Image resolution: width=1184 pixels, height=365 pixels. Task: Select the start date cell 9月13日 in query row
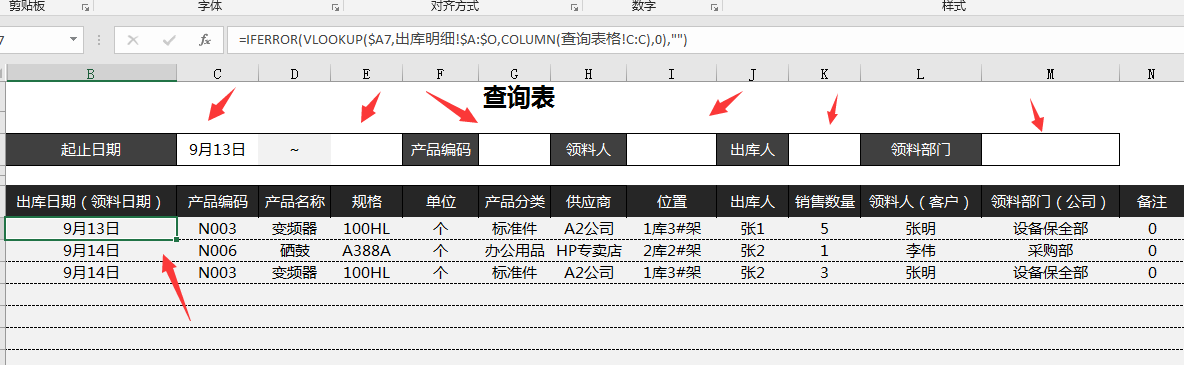pos(217,150)
